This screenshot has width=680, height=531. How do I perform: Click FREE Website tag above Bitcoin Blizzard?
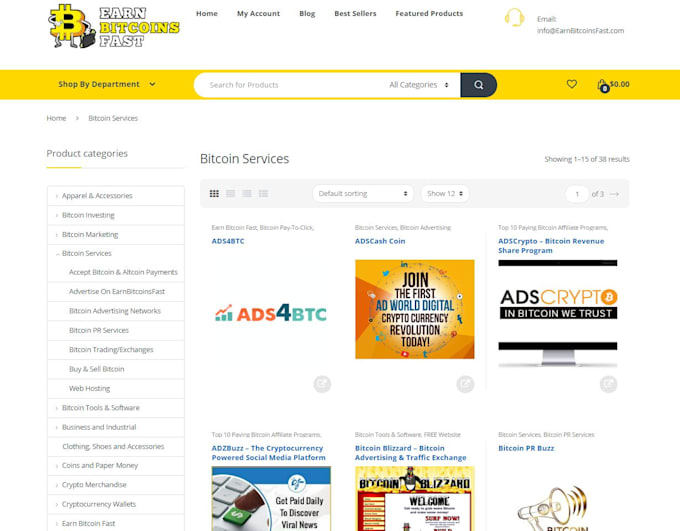point(442,435)
